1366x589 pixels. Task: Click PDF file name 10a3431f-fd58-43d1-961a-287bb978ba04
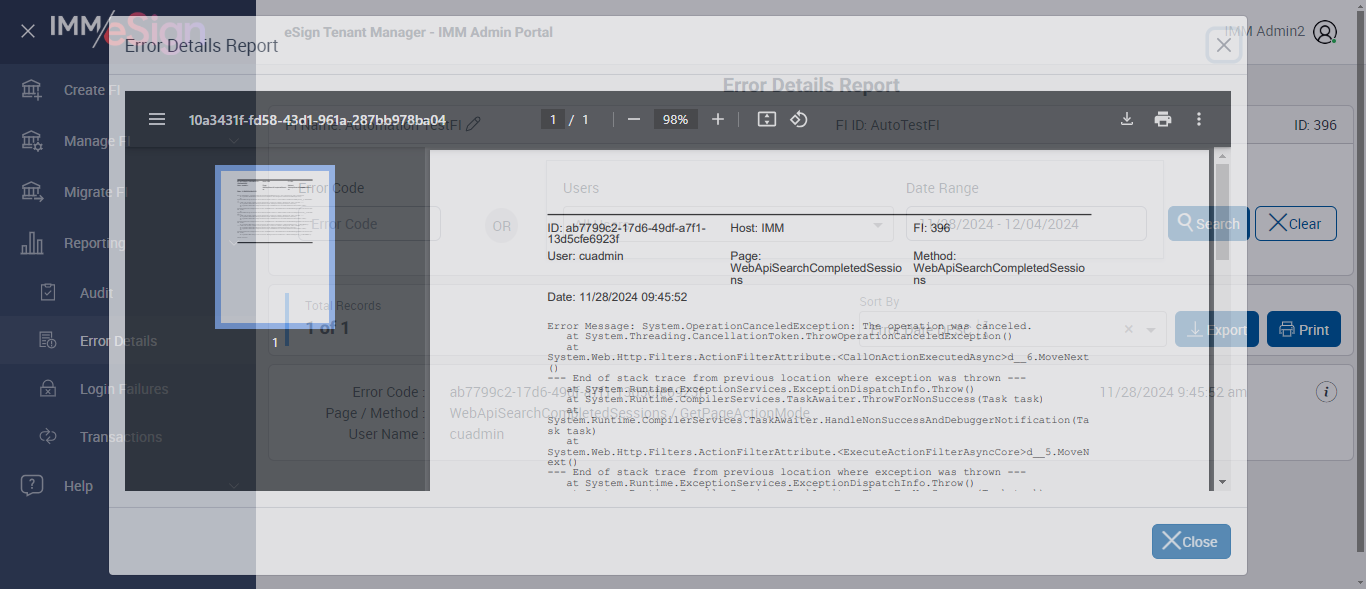317,120
